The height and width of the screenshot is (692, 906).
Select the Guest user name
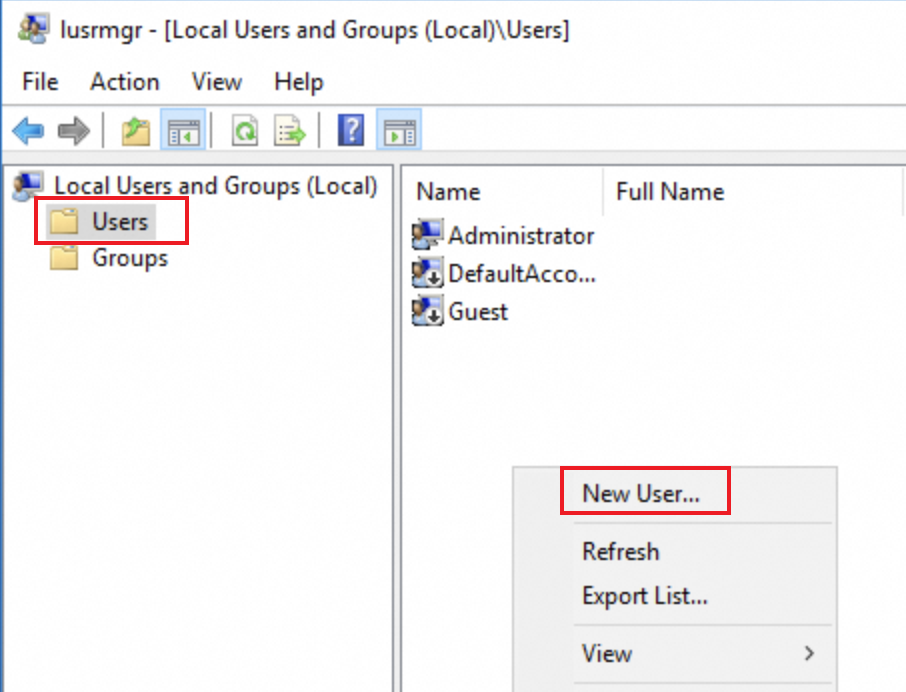click(x=478, y=311)
